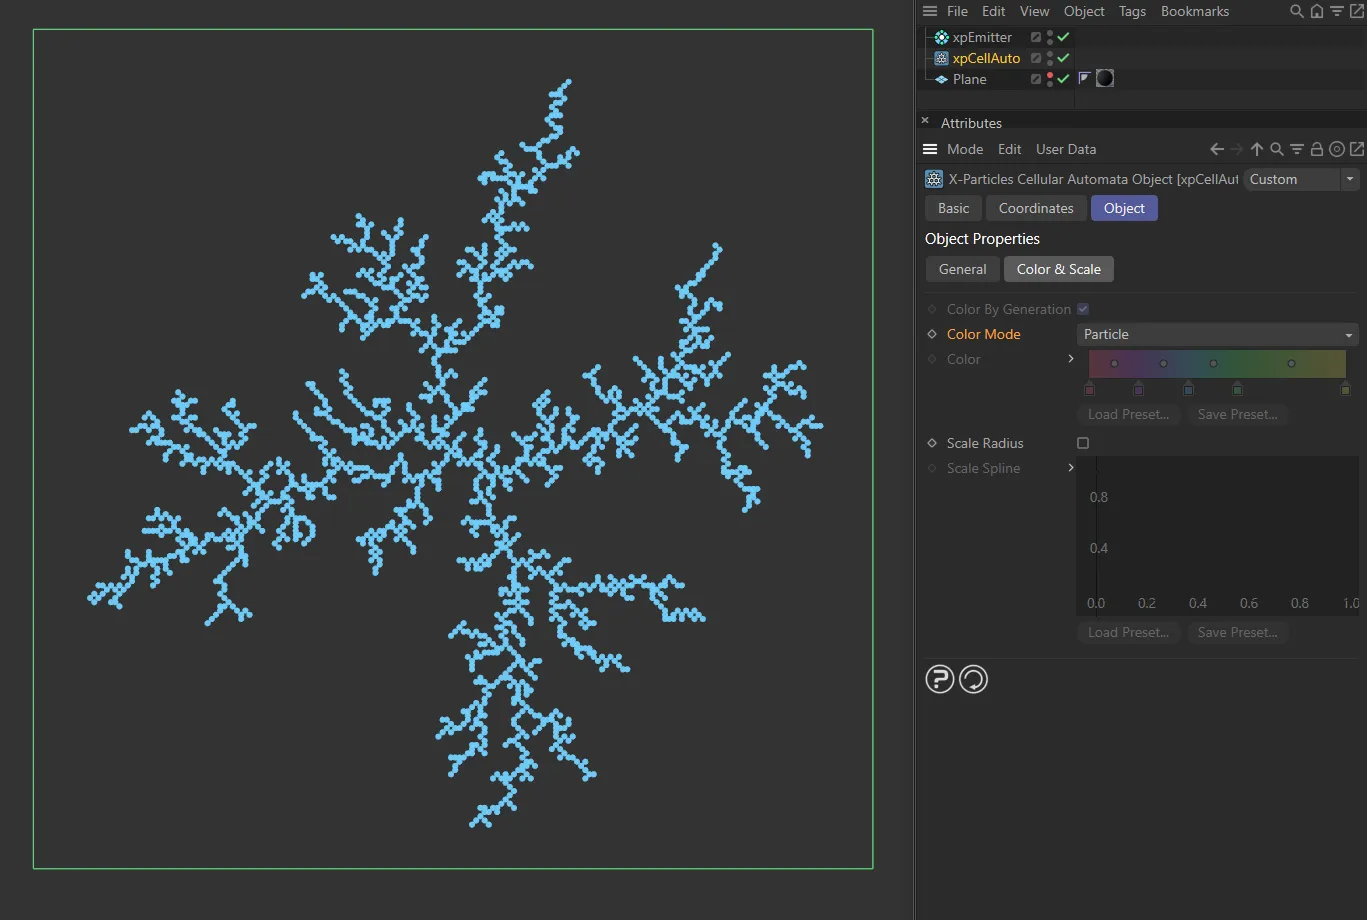Screen dimensions: 1367x920
Task: Open the Object Manager search icon
Action: pyautogui.click(x=1296, y=11)
